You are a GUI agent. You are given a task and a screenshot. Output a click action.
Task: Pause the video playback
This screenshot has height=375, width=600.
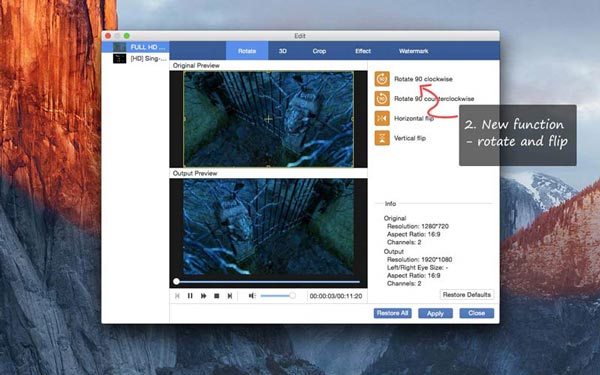pyautogui.click(x=190, y=296)
